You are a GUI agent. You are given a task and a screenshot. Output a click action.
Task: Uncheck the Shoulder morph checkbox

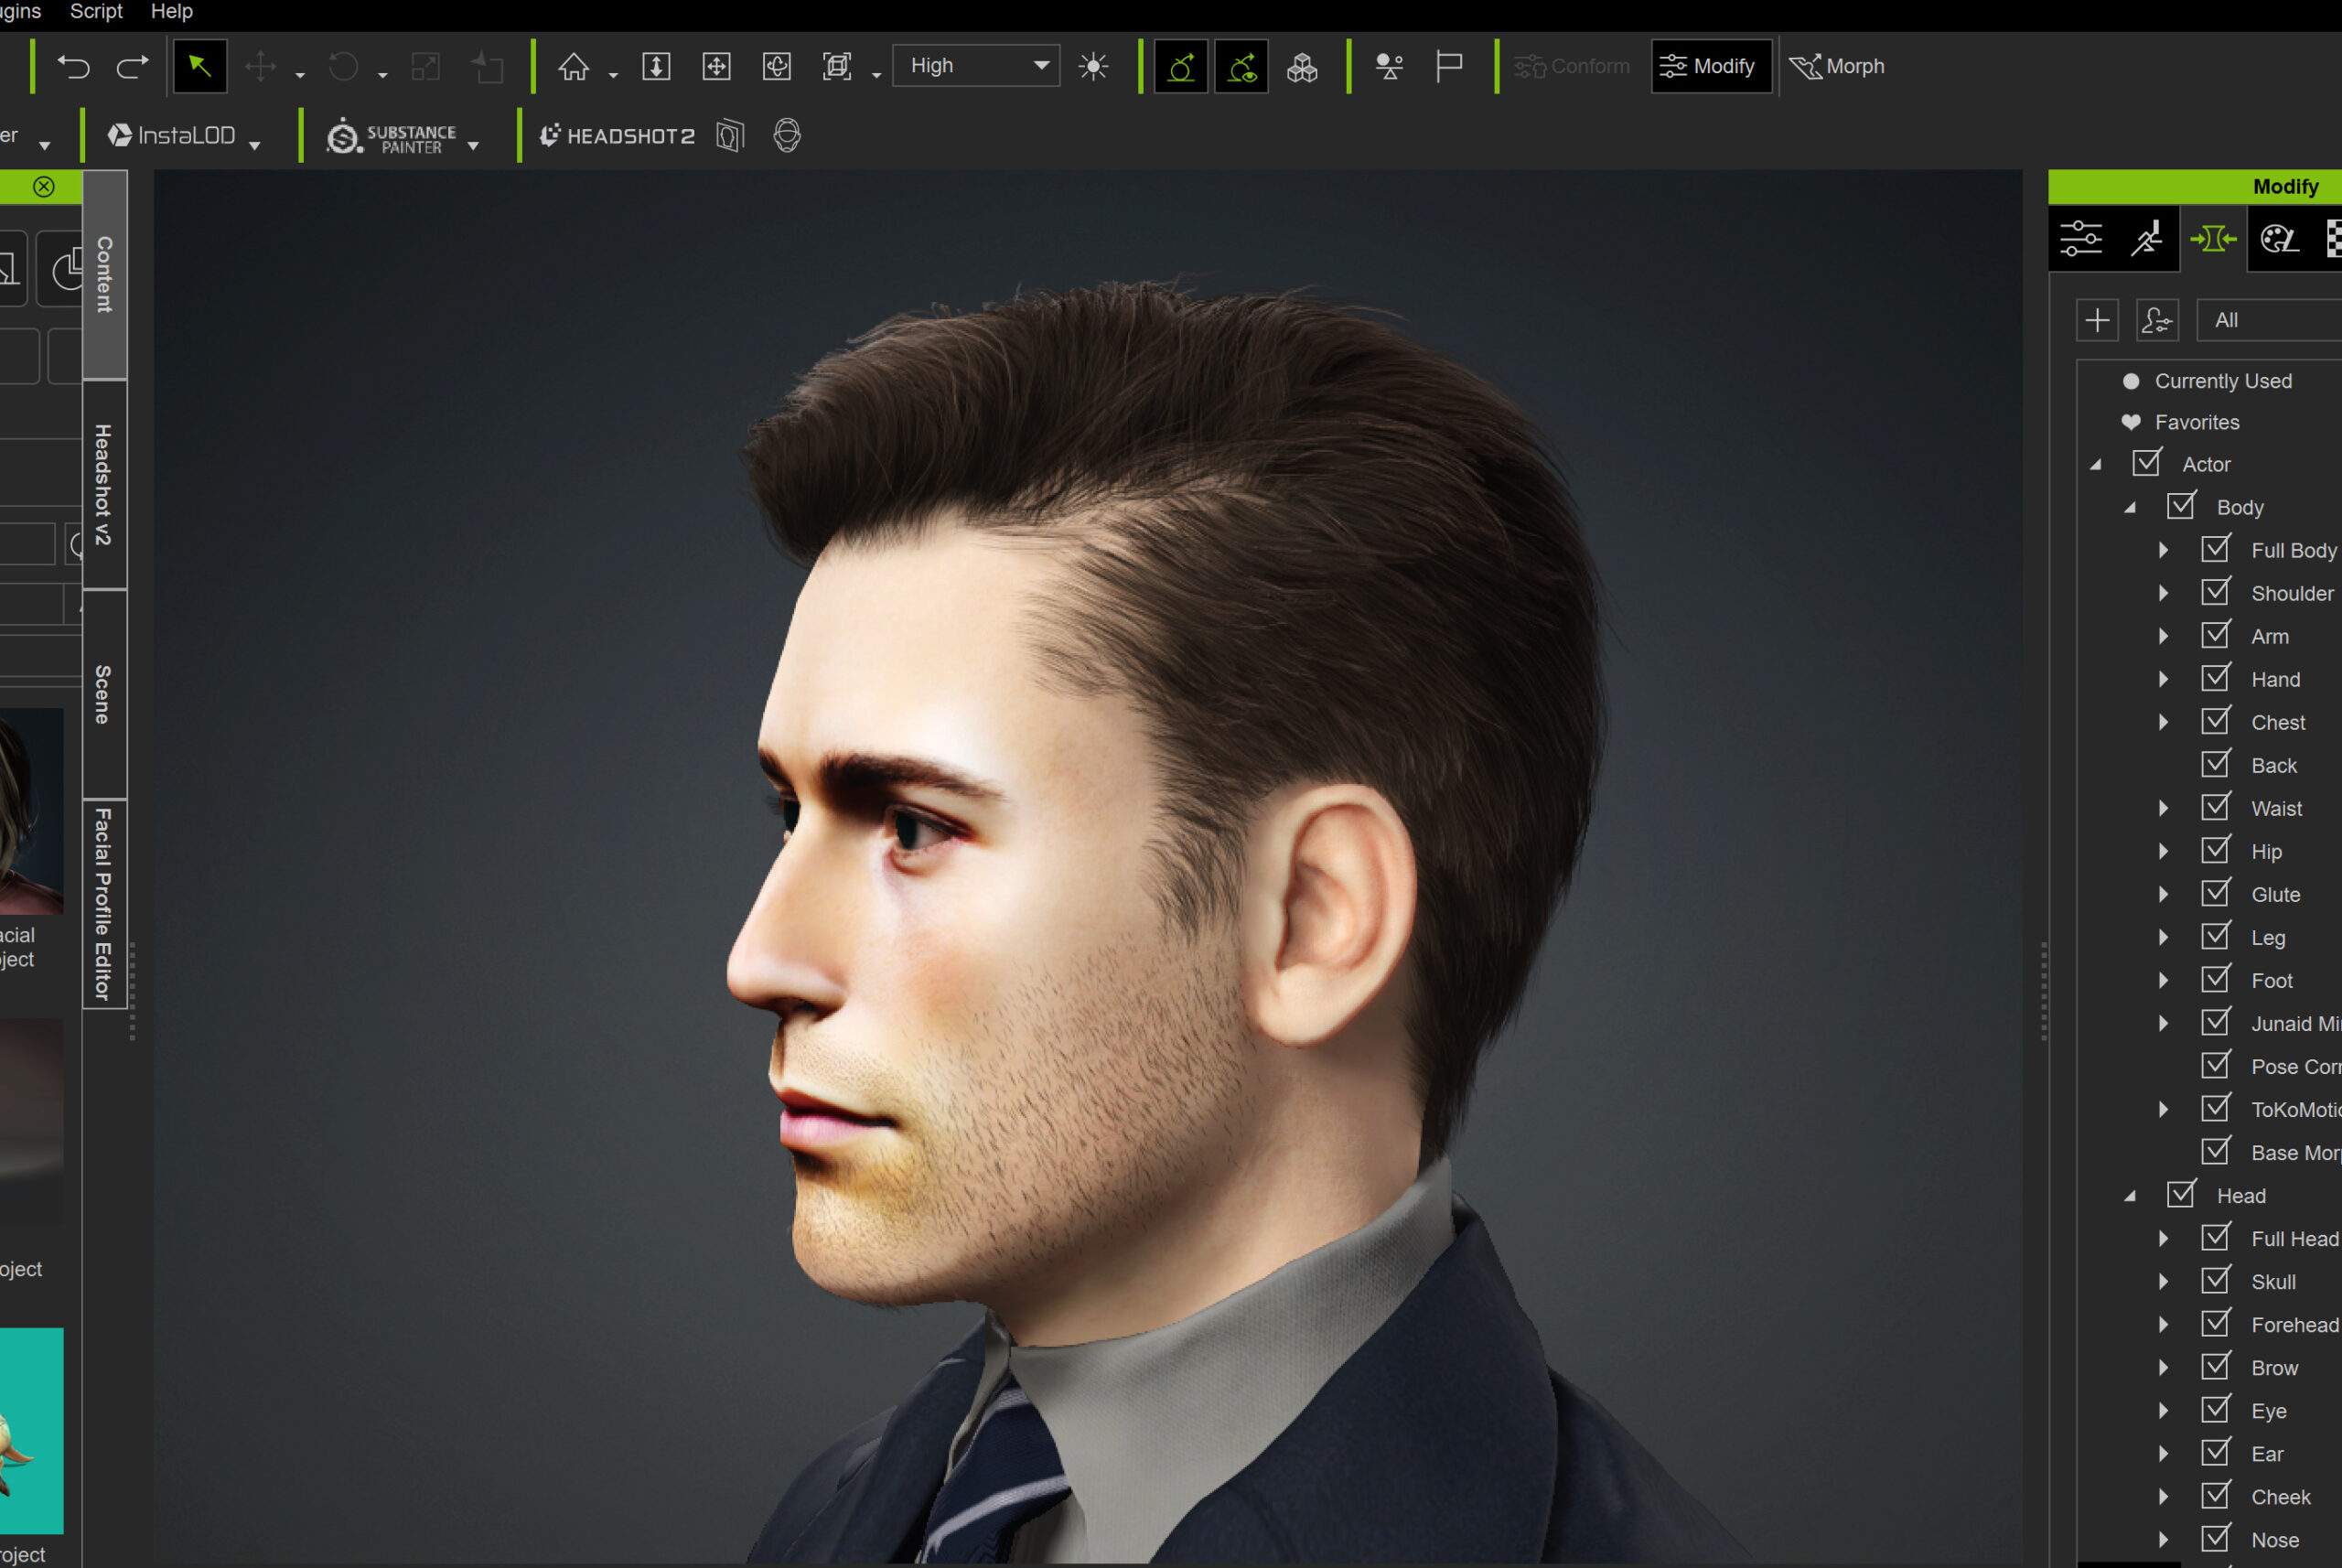coord(2215,593)
